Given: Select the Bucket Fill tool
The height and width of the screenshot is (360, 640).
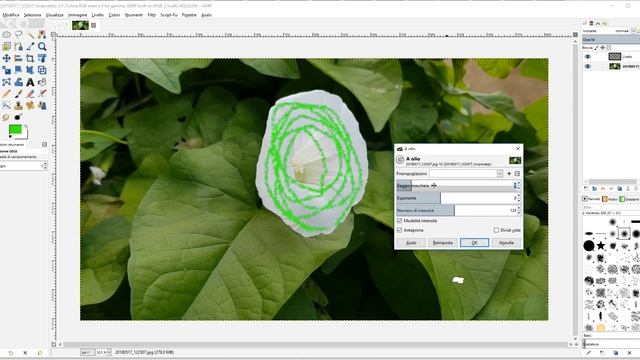Looking at the screenshot, I should pyautogui.click(x=42, y=82).
